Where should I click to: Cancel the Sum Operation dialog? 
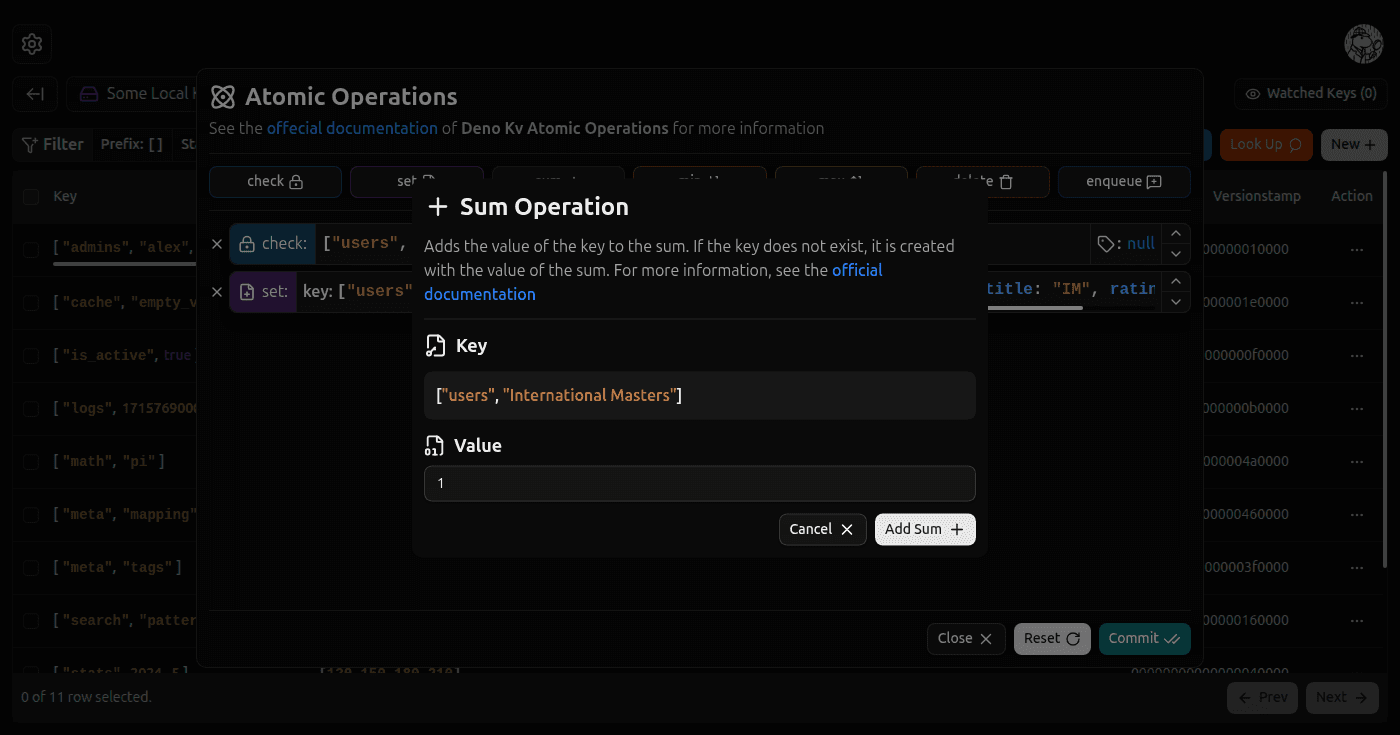[x=822, y=529]
